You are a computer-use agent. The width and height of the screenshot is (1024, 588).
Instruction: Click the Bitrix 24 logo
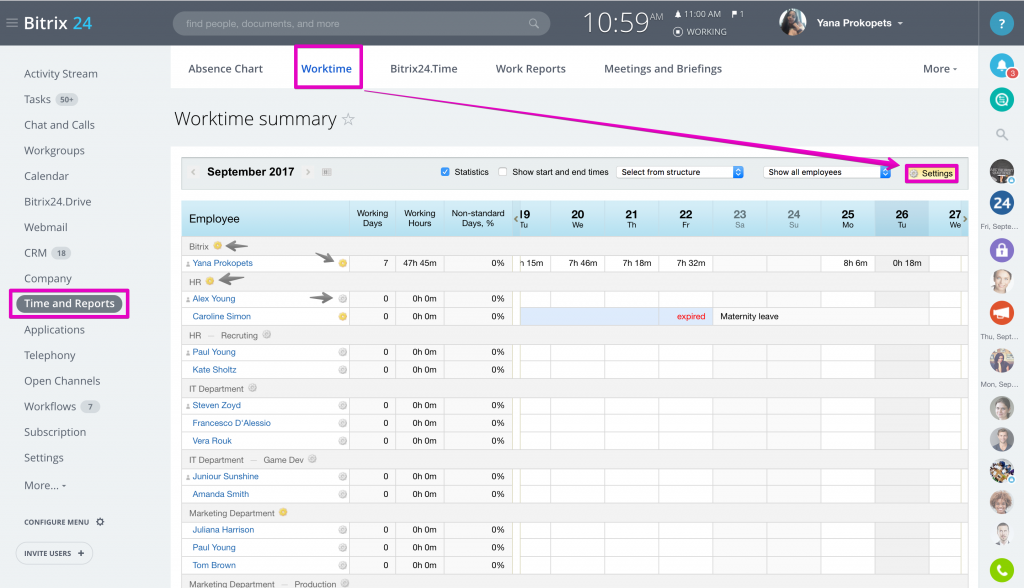pyautogui.click(x=58, y=24)
